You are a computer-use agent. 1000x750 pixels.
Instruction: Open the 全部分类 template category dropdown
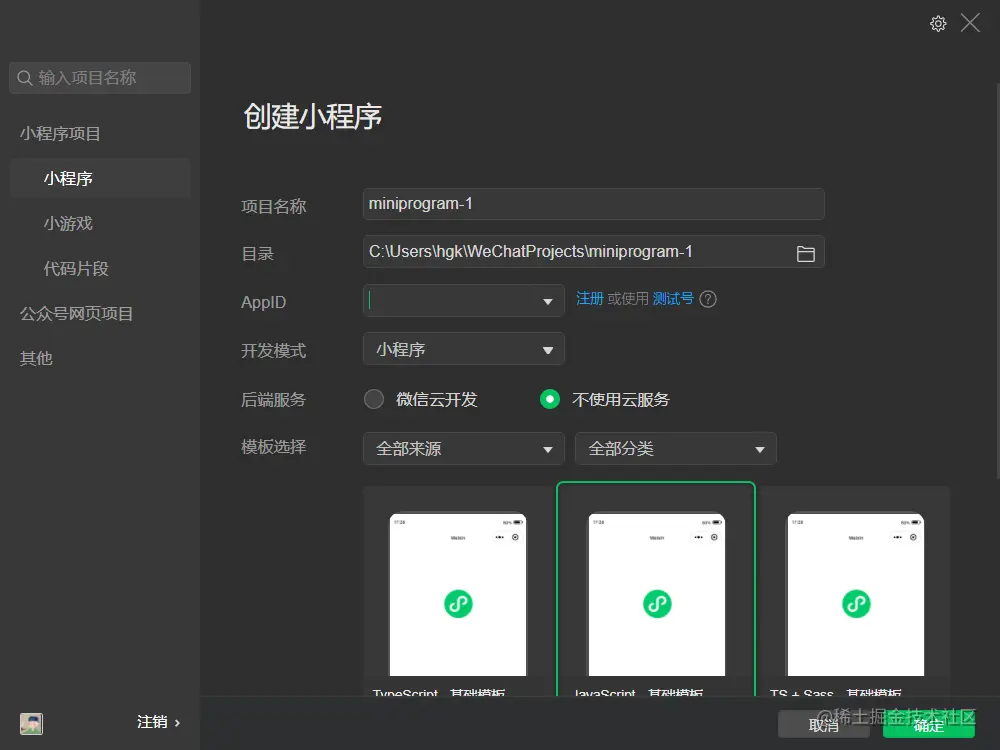tap(675, 448)
